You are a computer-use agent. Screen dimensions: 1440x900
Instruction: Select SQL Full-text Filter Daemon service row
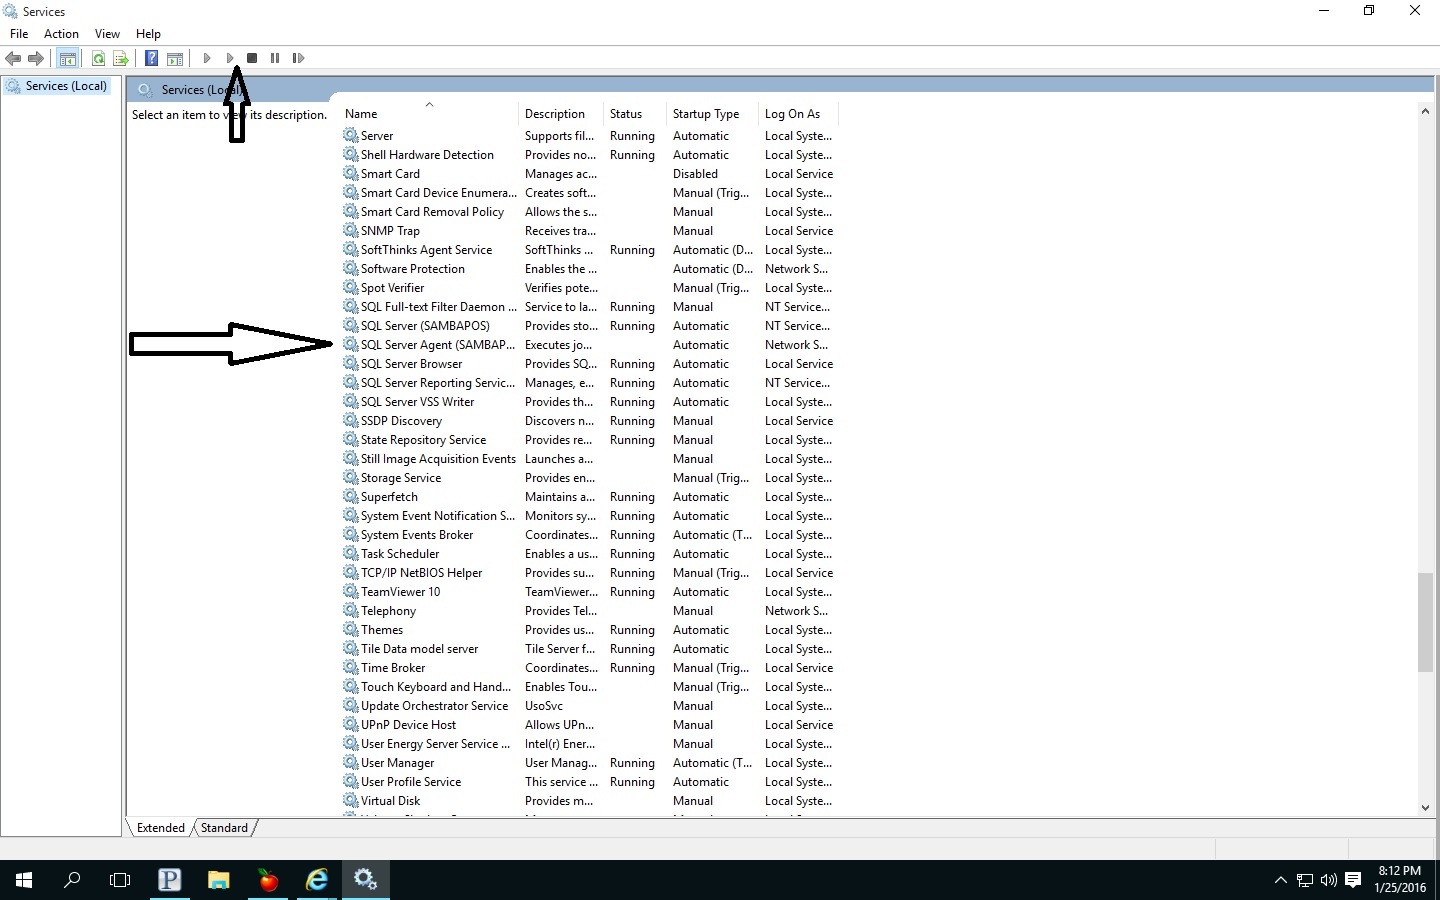click(x=590, y=307)
